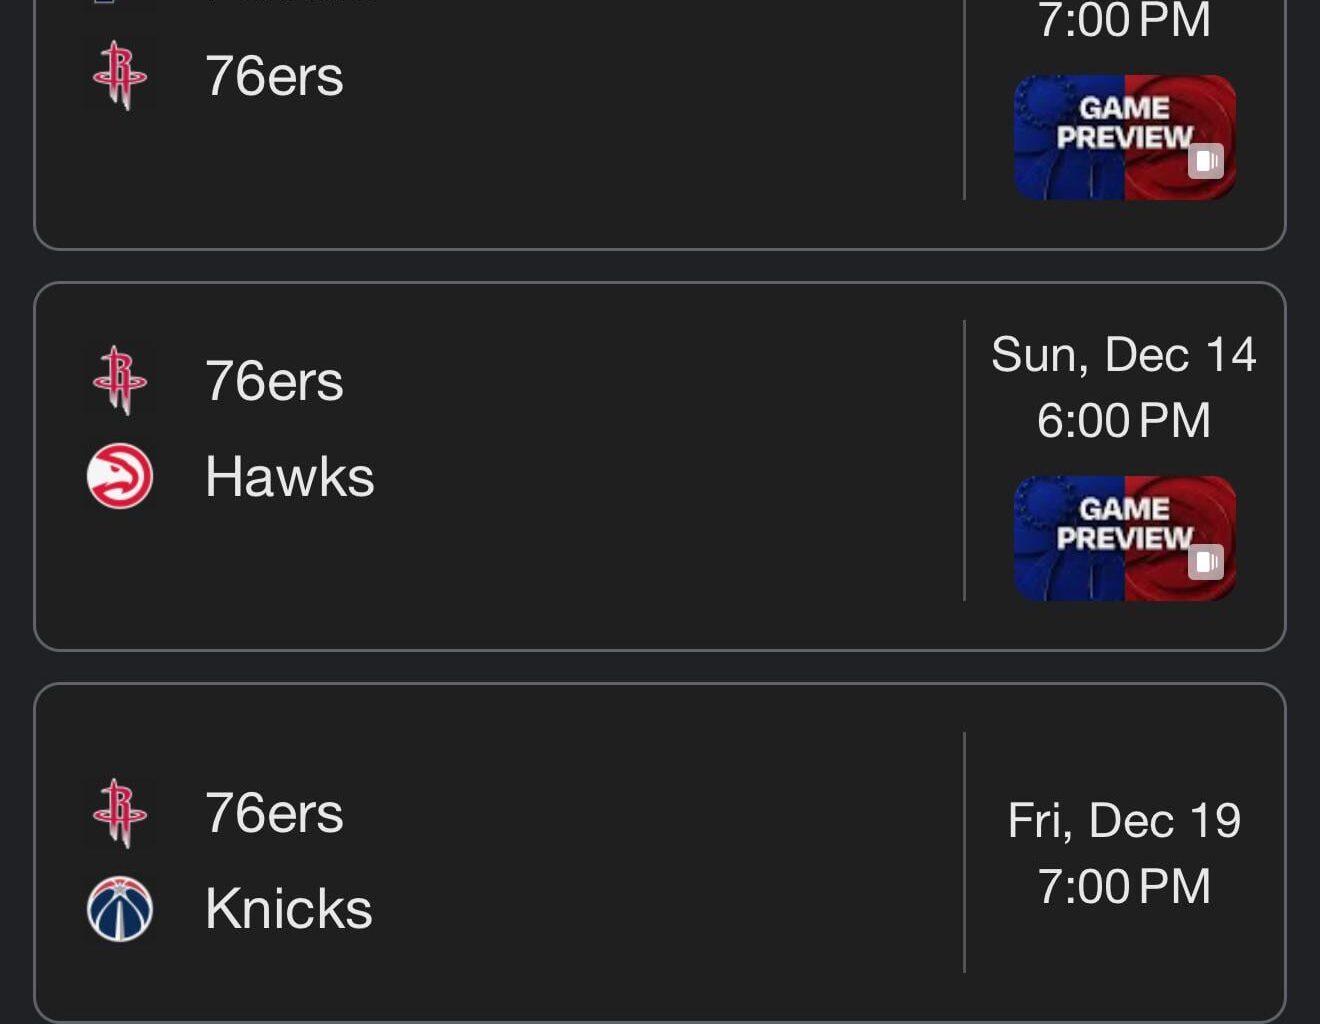The height and width of the screenshot is (1024, 1320).
Task: Click the 6:00 PM game time
Action: pos(1123,420)
